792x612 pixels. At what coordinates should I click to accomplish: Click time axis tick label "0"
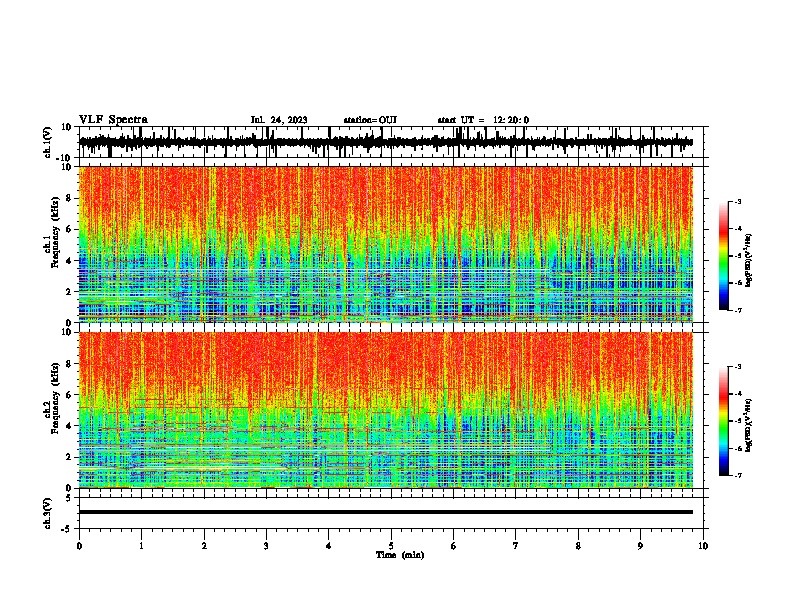point(79,546)
